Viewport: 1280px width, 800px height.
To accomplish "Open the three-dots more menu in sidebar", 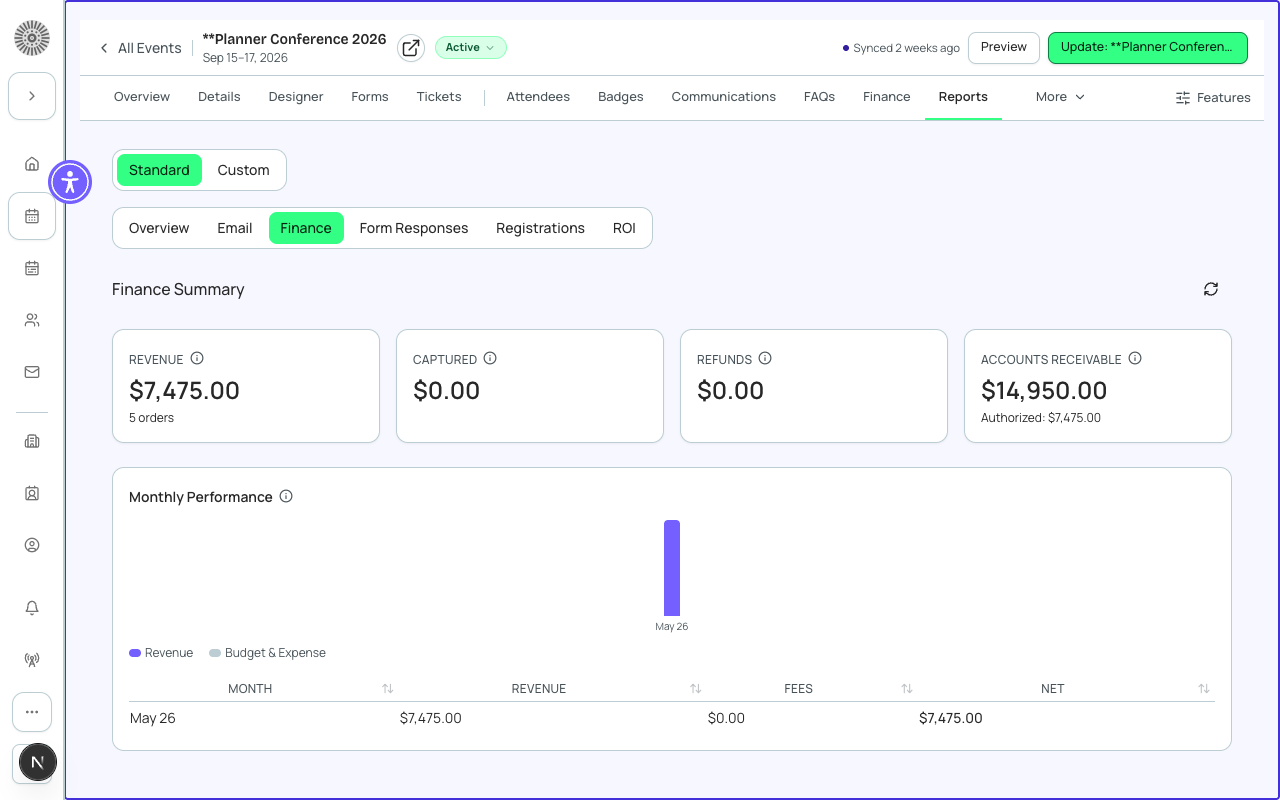I will pyautogui.click(x=32, y=712).
